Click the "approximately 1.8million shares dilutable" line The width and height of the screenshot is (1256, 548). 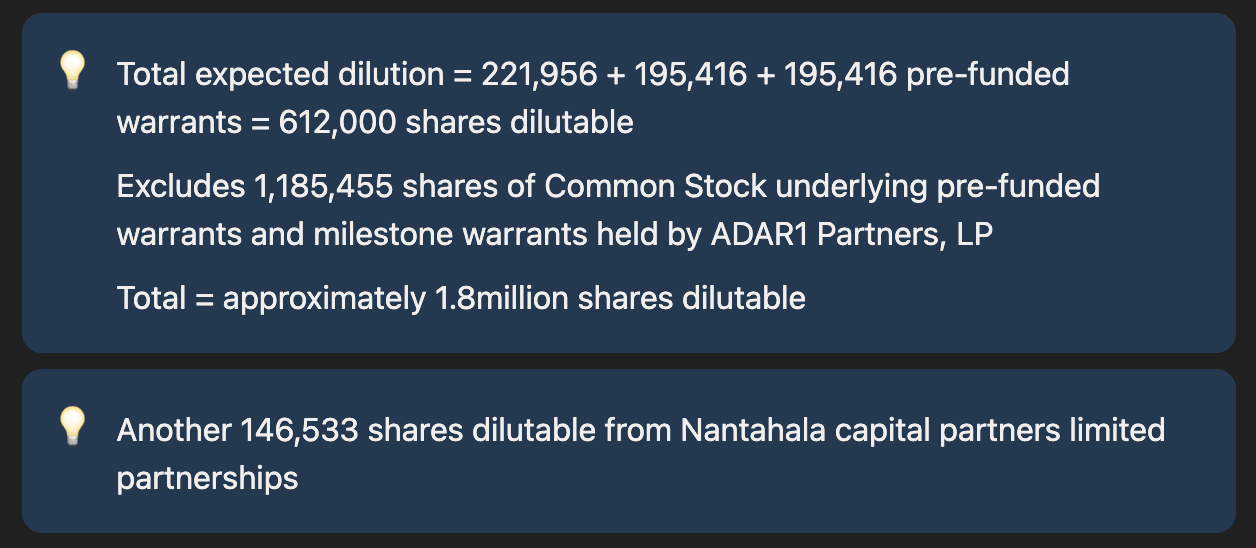(514, 298)
